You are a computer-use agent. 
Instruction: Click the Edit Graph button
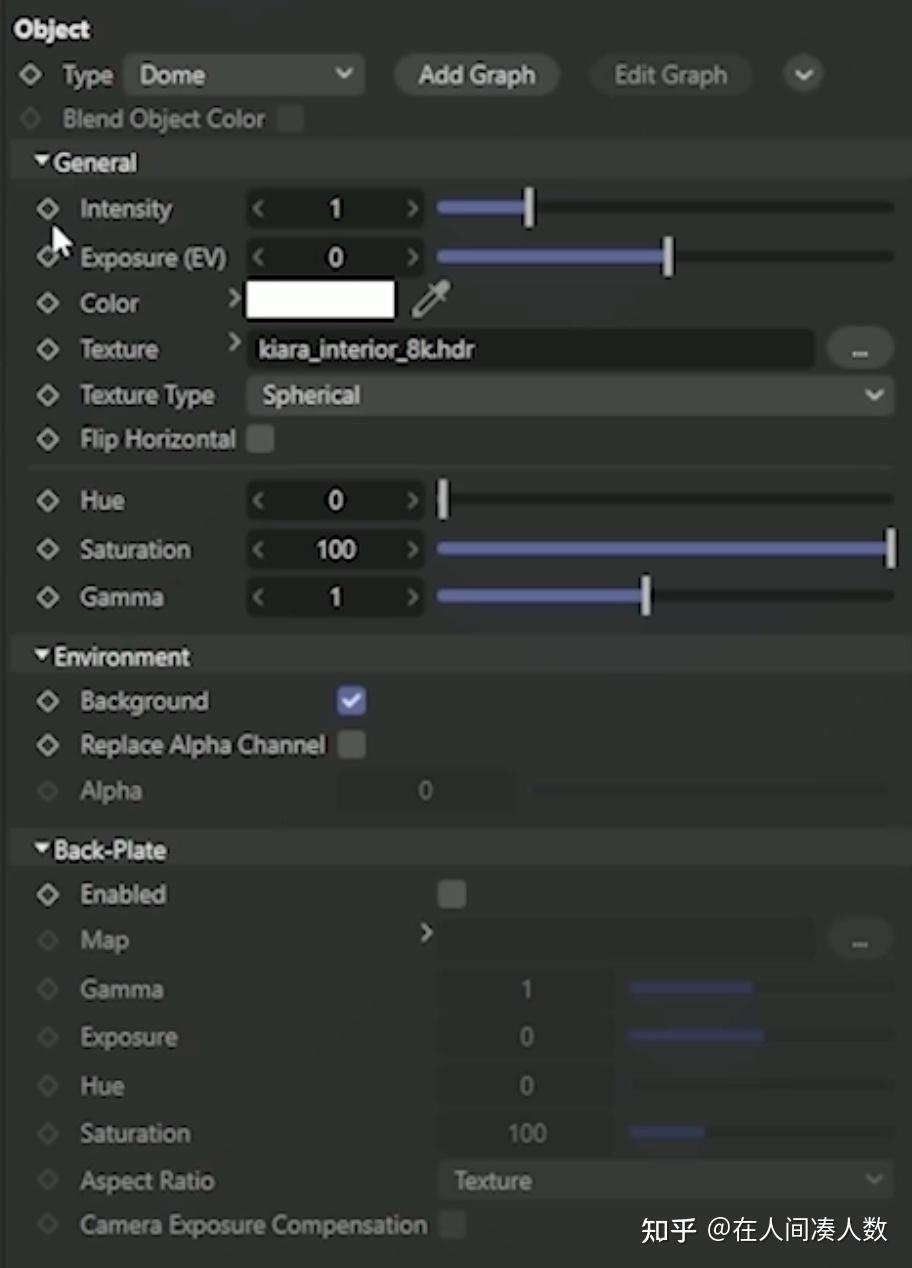pos(670,73)
